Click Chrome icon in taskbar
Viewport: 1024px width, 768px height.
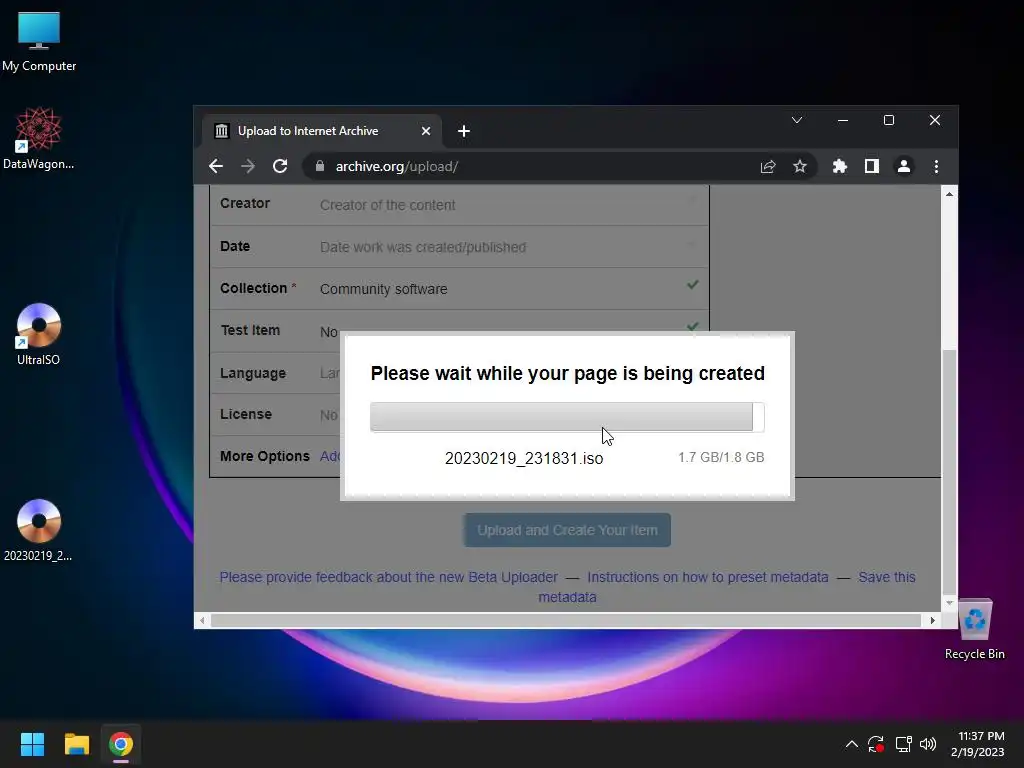(x=121, y=744)
